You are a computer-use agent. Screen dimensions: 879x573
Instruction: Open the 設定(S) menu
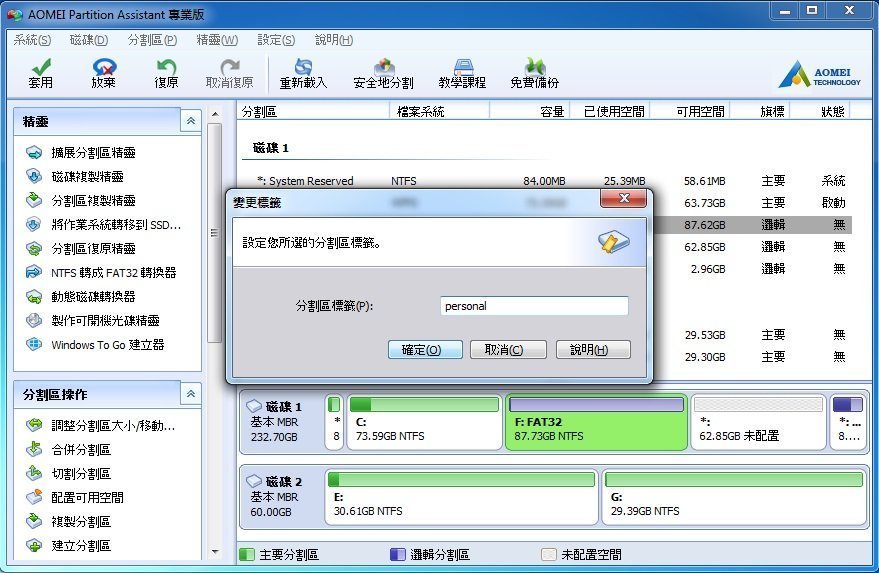tap(276, 40)
